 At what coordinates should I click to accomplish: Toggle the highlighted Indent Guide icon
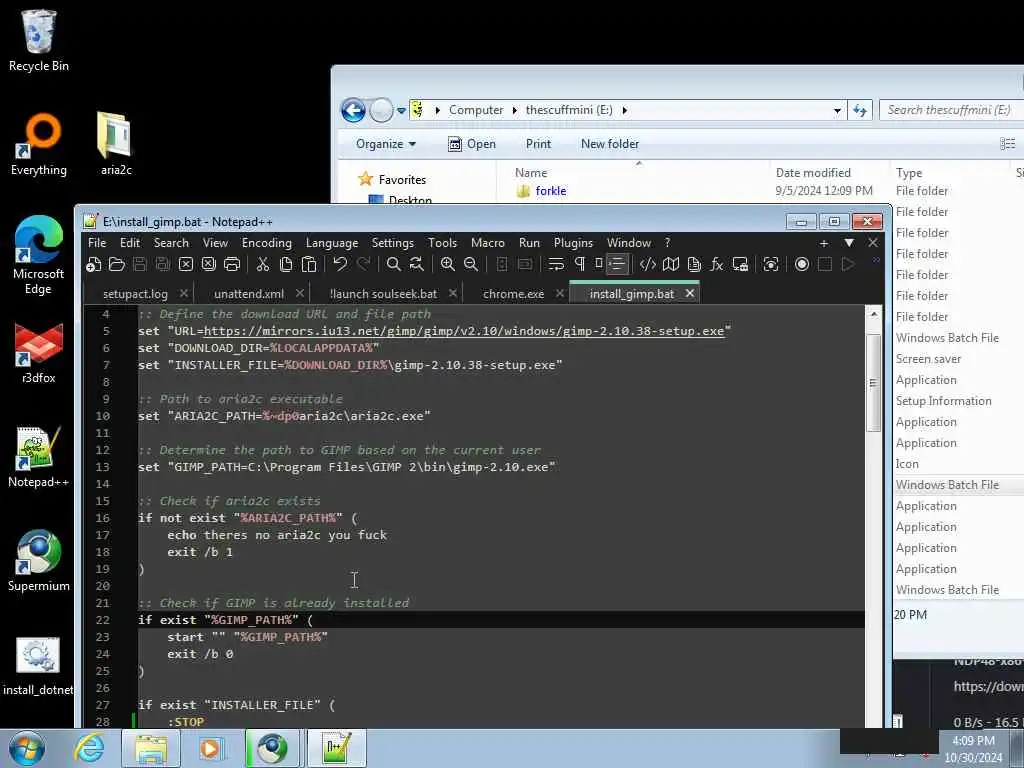[x=616, y=264]
